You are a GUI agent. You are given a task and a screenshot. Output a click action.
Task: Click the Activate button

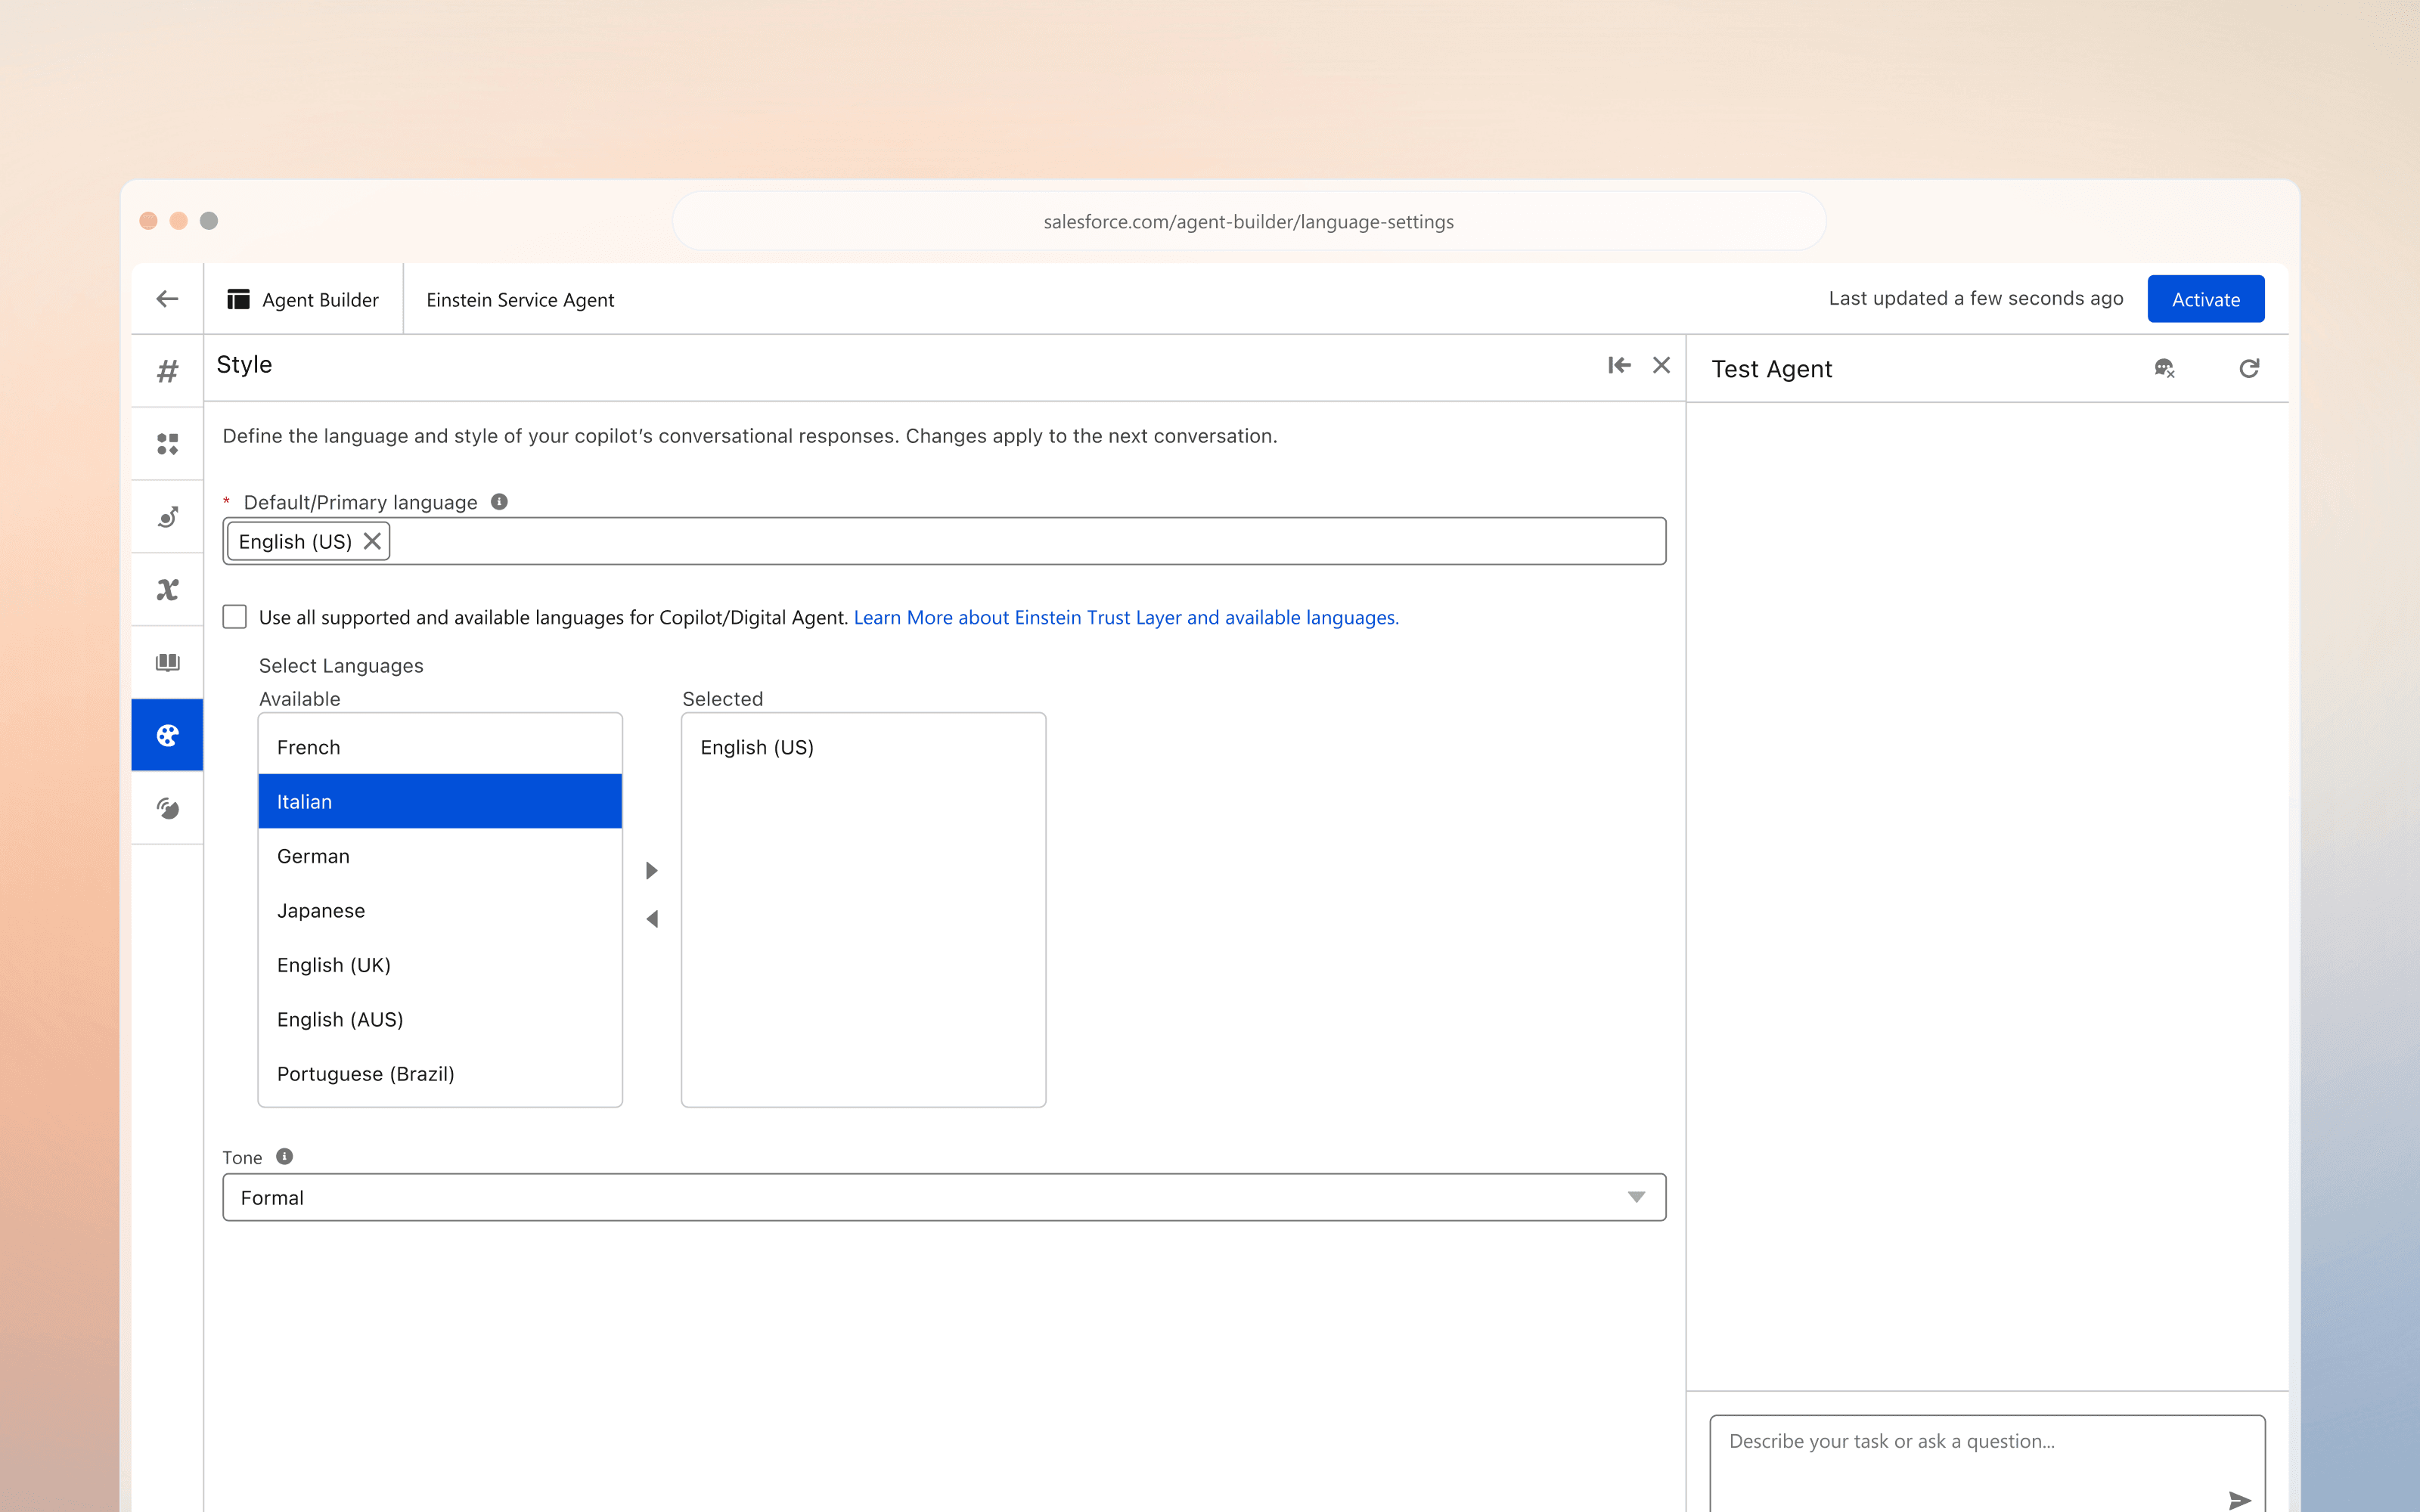2205,299
